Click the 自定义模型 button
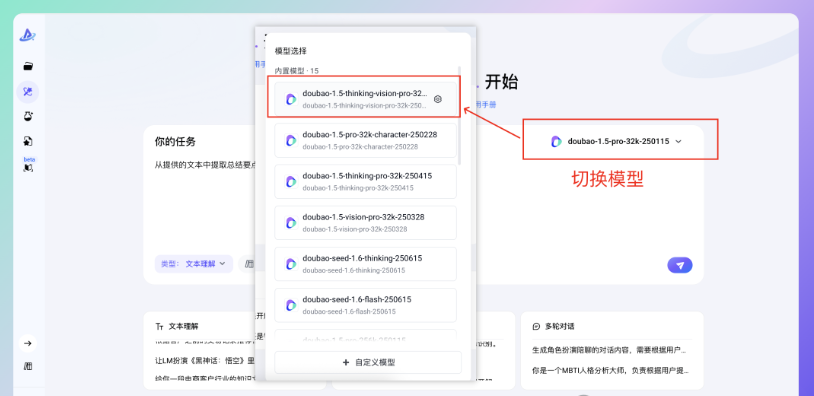The width and height of the screenshot is (814, 396). (x=368, y=362)
